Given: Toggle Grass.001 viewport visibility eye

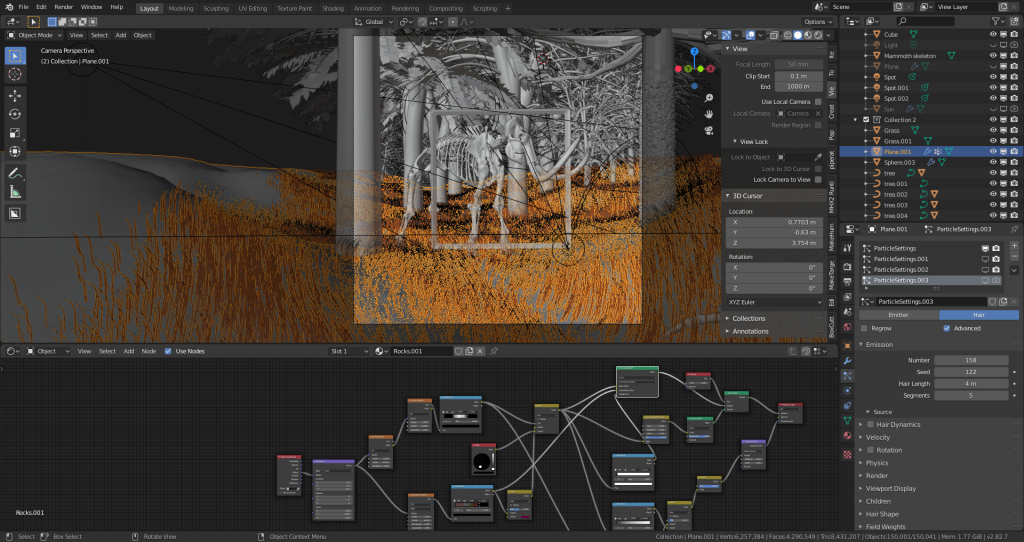Looking at the screenshot, I should tap(993, 140).
